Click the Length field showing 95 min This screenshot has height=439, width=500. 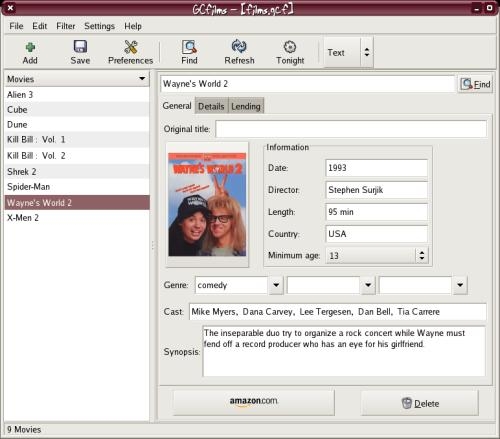tap(376, 212)
